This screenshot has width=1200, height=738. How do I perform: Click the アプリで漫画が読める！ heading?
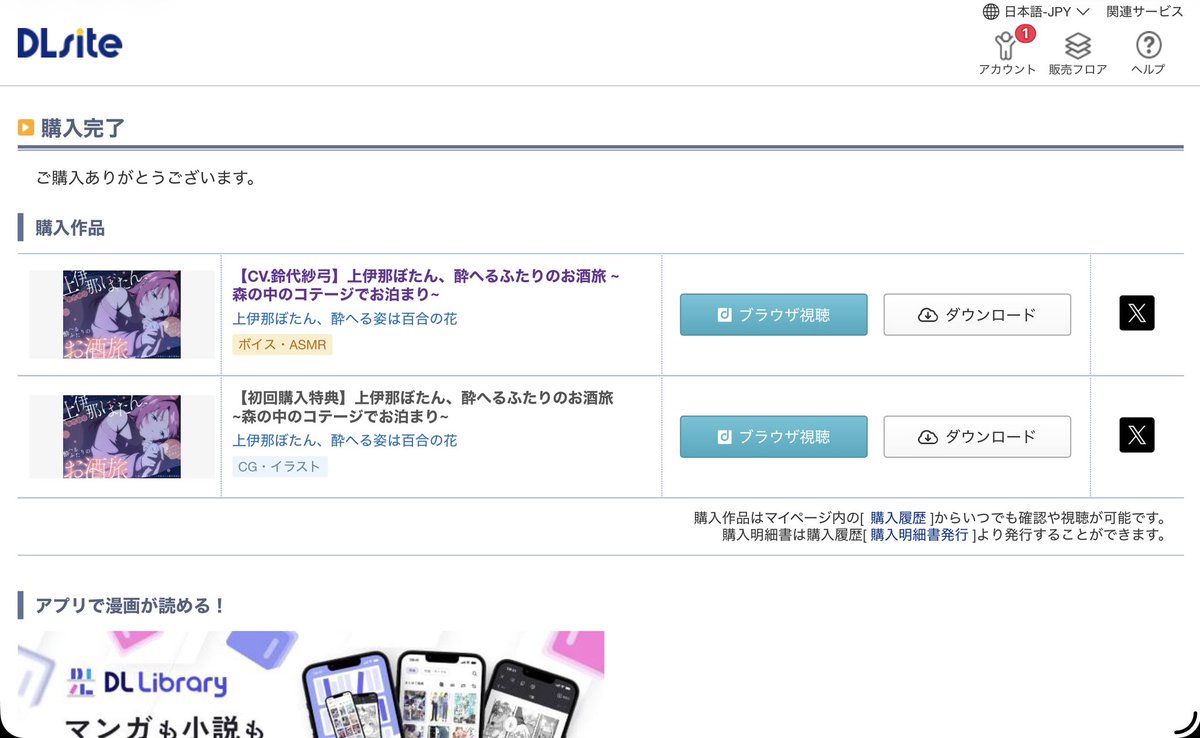[130, 606]
